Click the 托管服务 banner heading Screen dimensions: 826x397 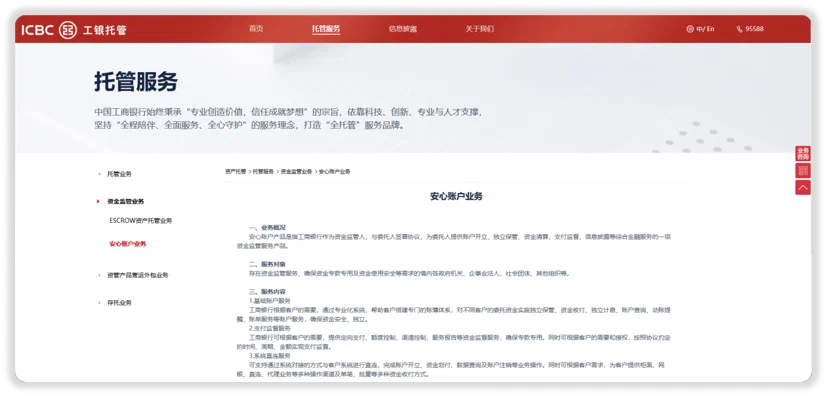point(136,82)
